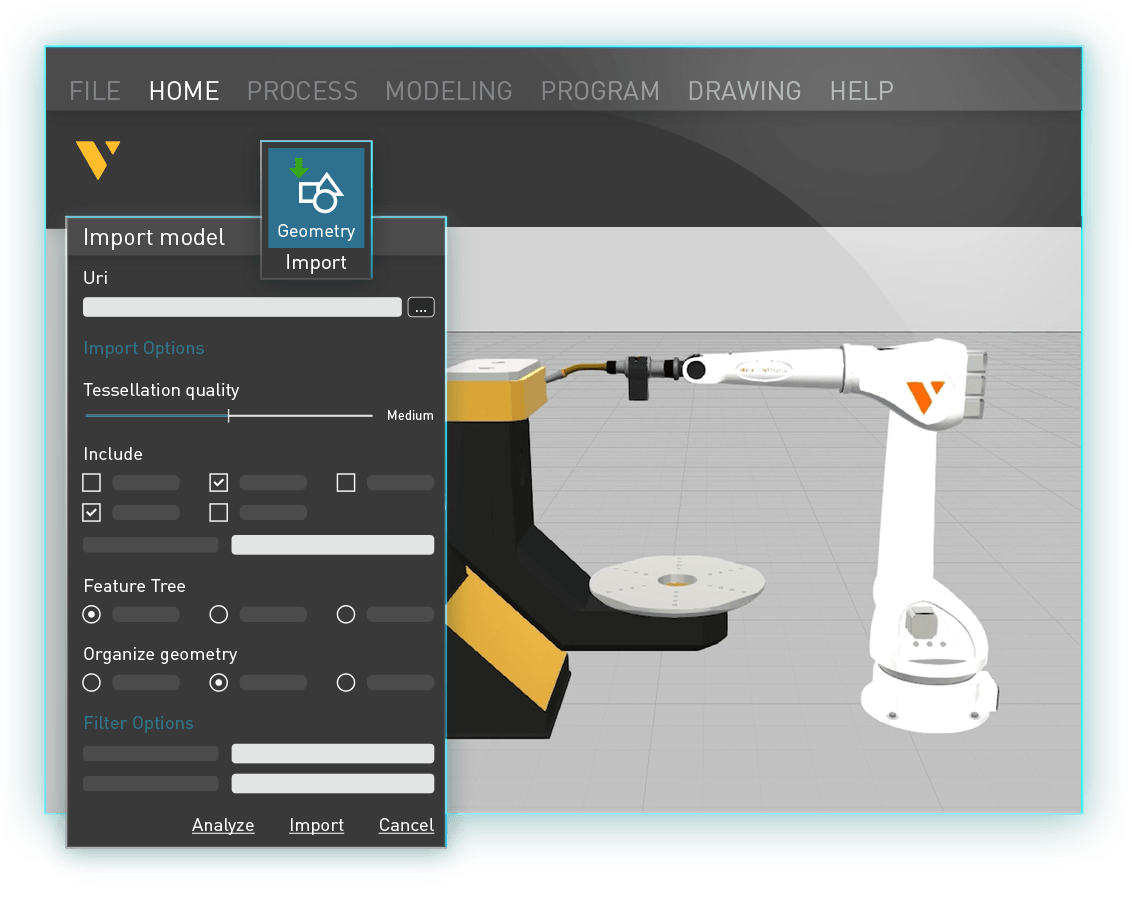Uncheck the second checked Include checkbox

tap(91, 512)
